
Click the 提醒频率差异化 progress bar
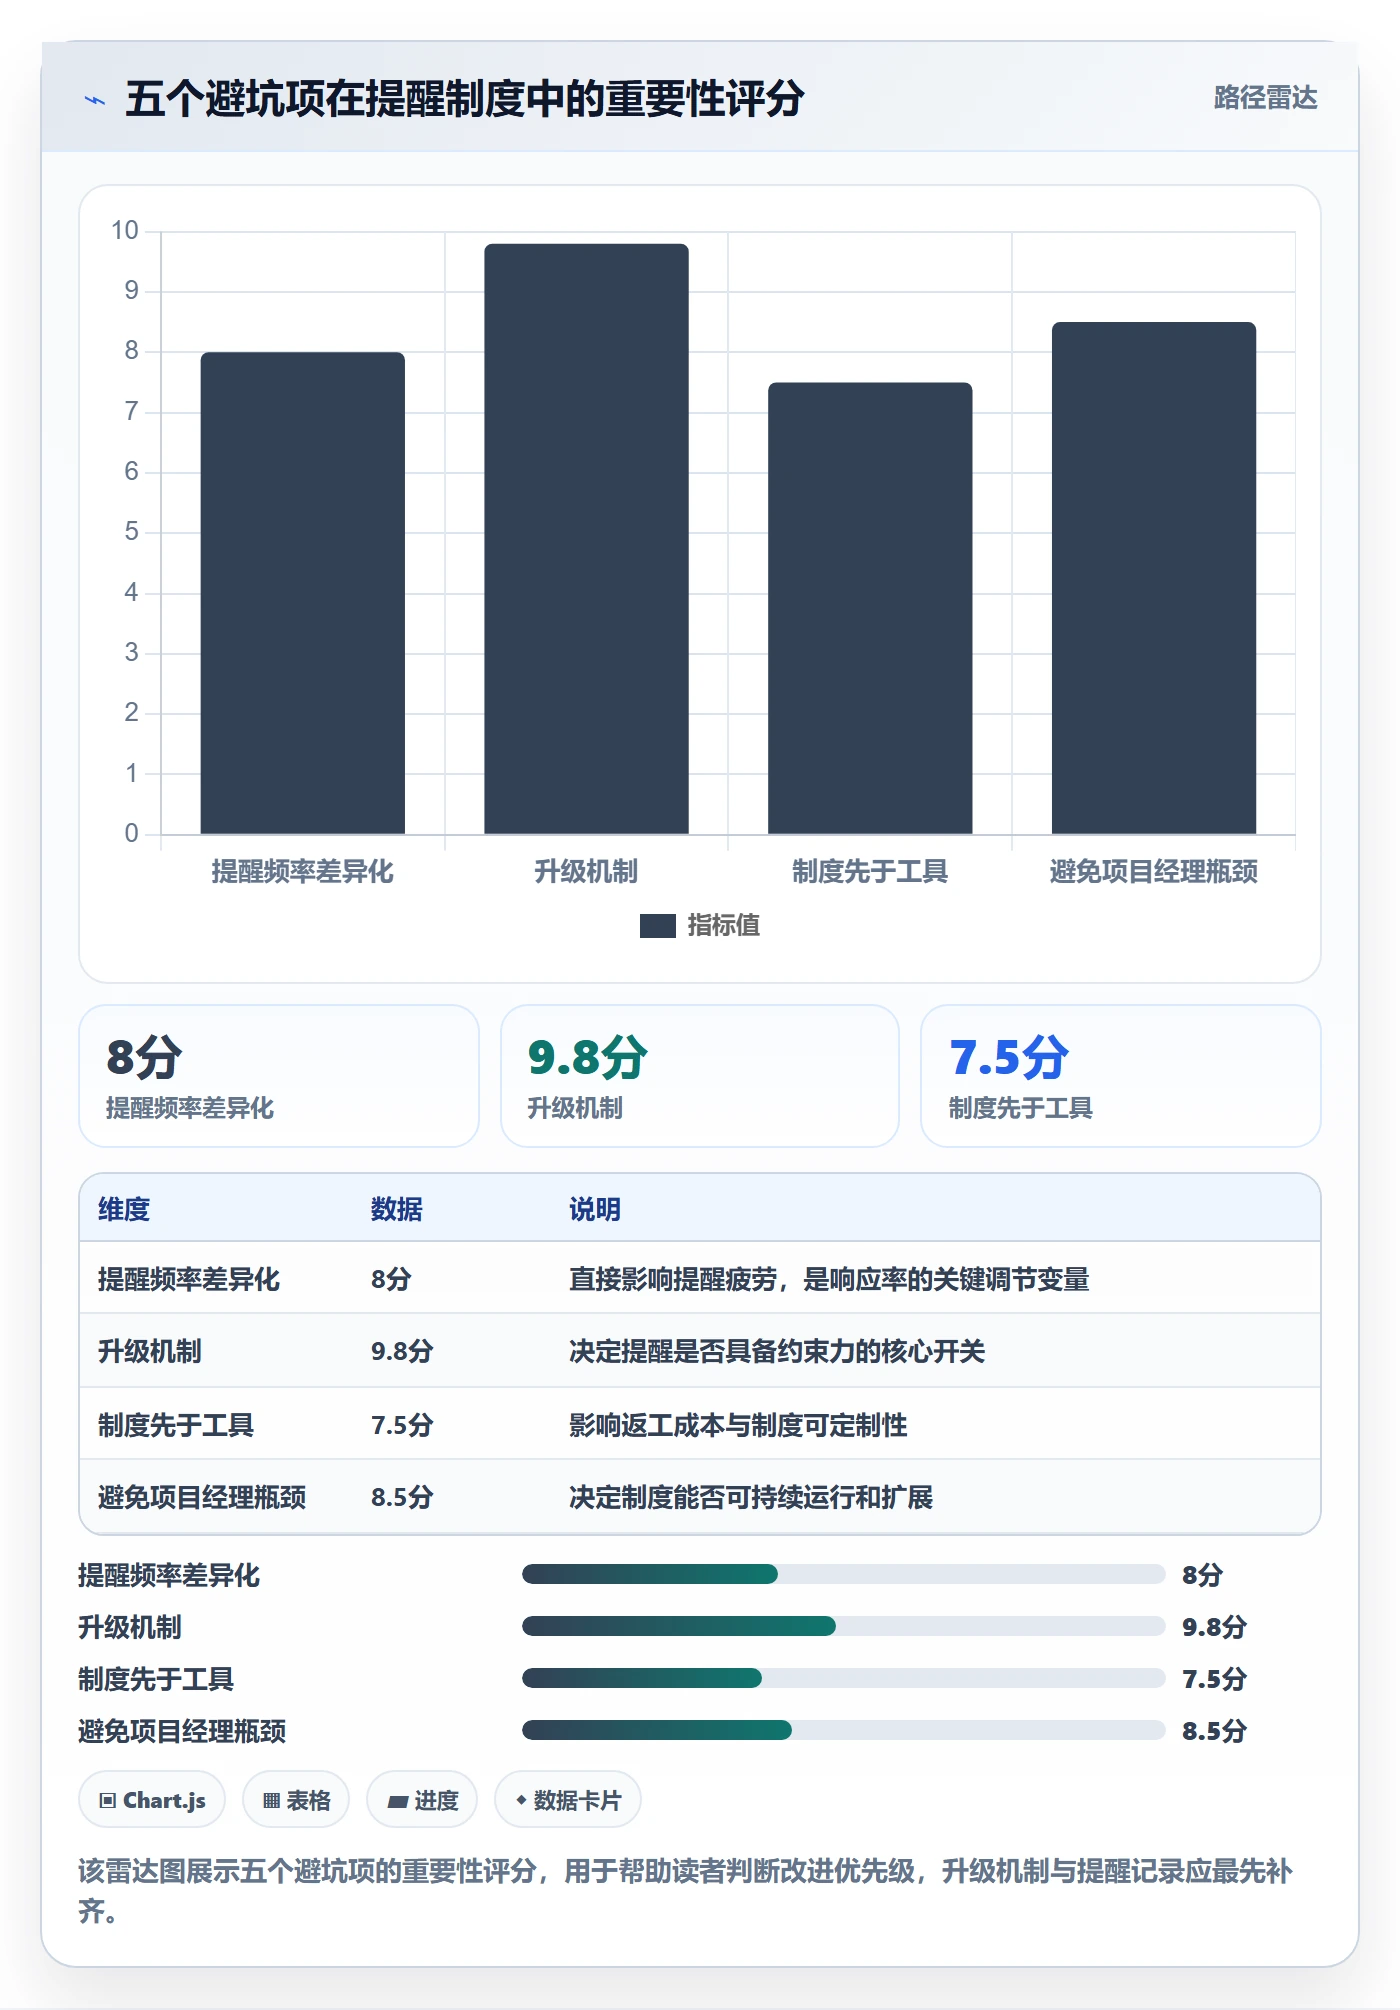(843, 1574)
